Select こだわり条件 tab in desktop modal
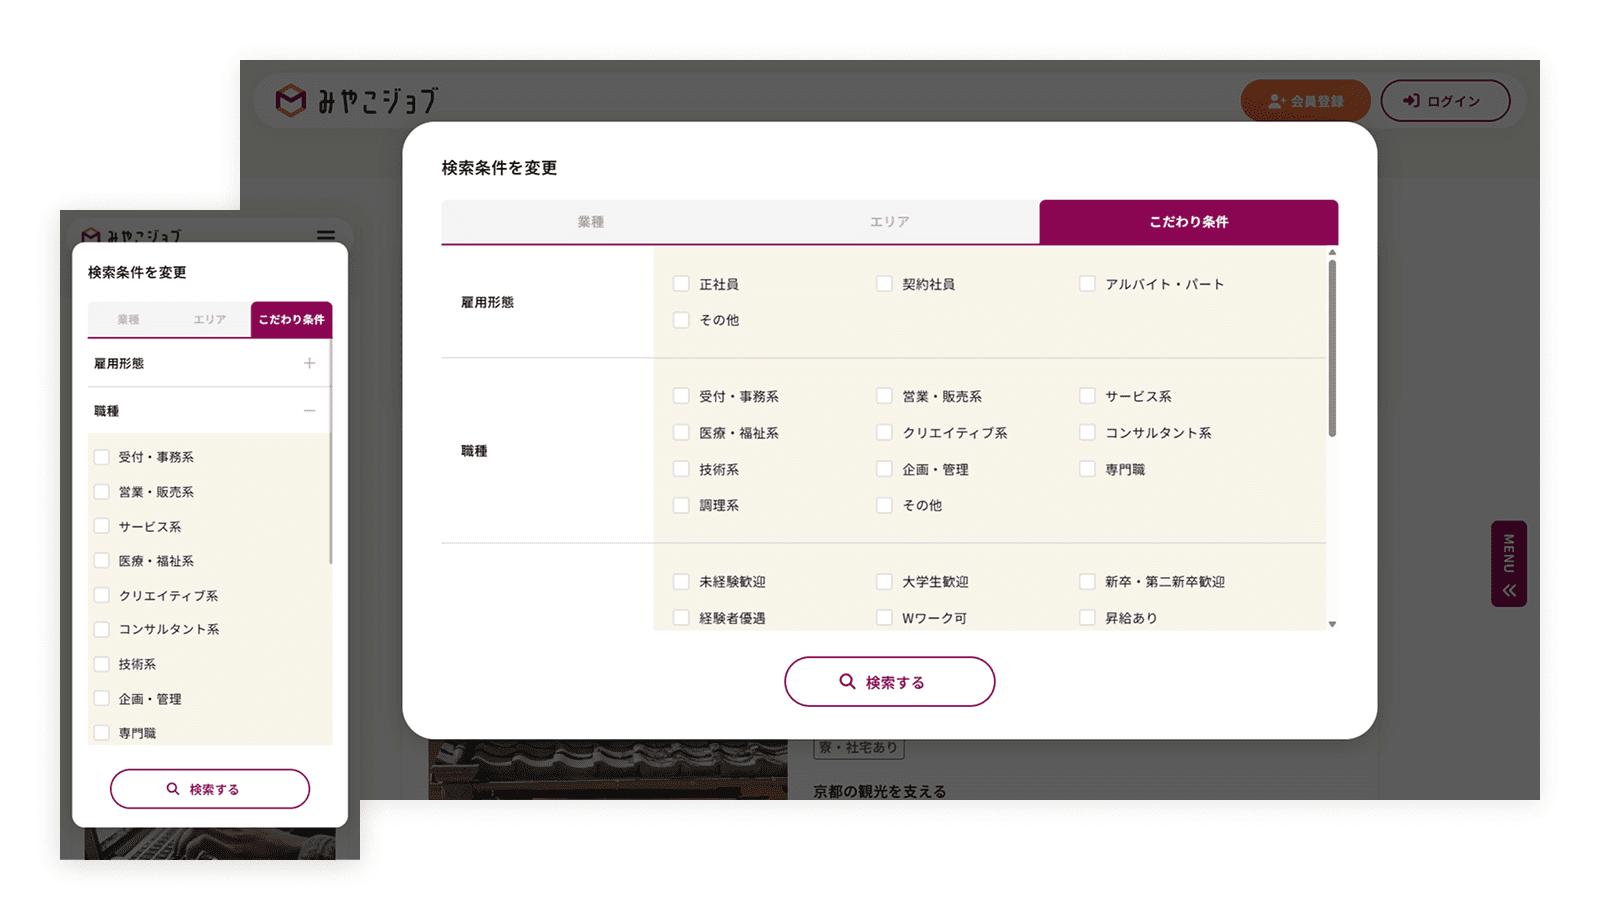 [1189, 222]
